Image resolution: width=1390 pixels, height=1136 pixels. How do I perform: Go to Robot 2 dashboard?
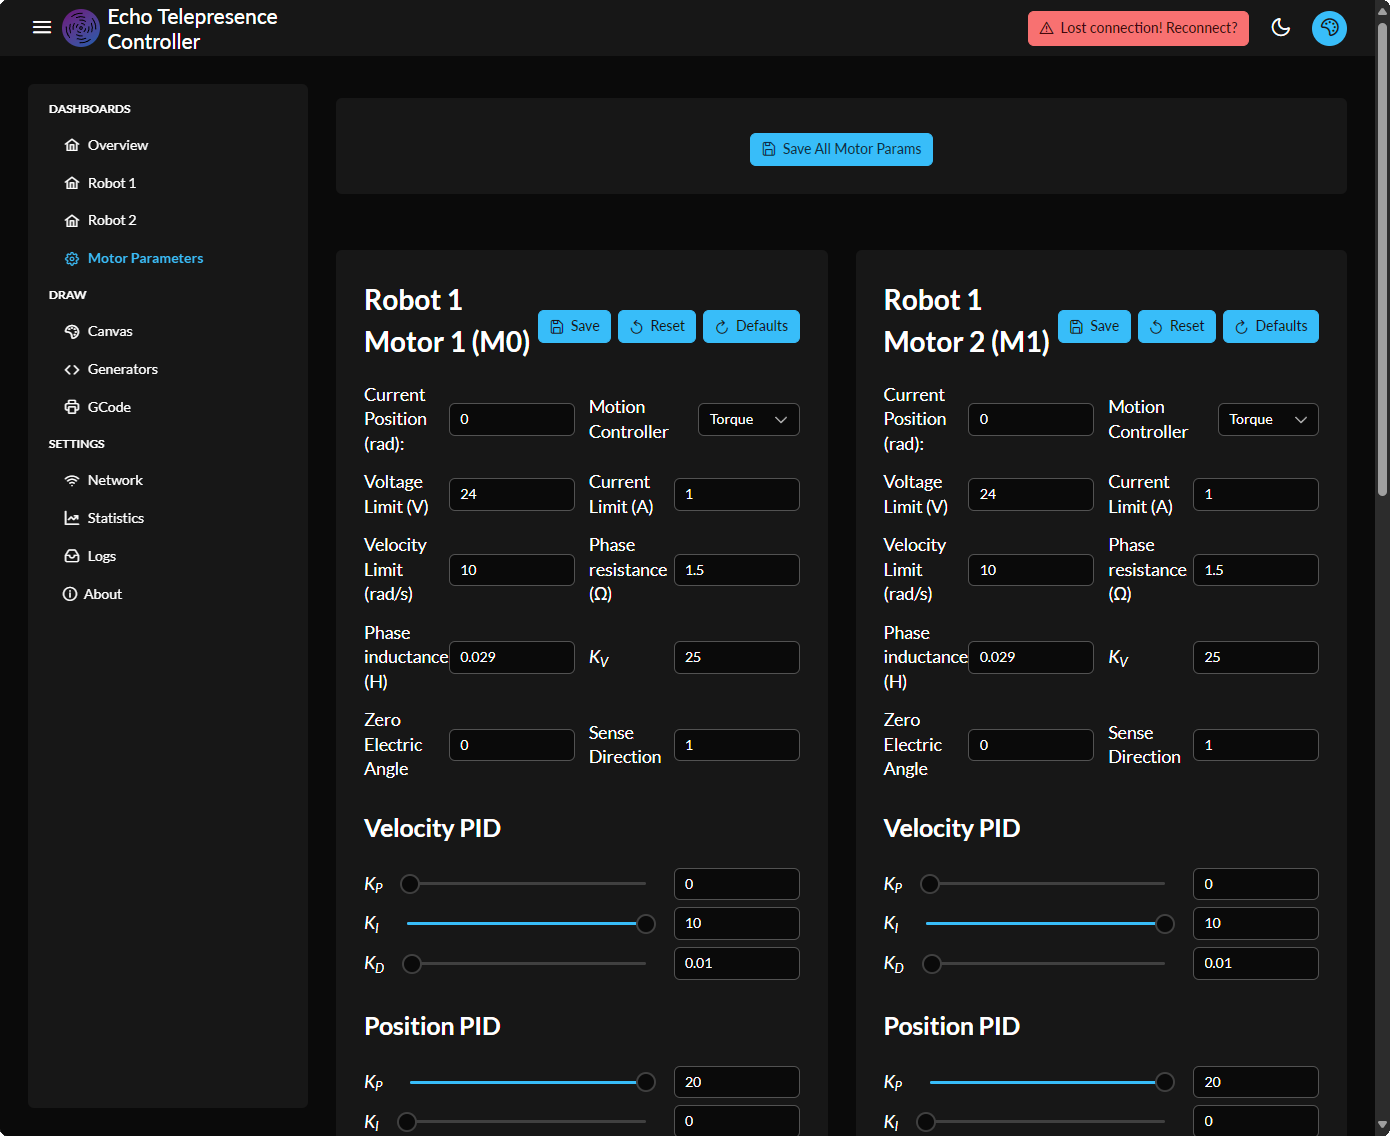pos(111,220)
